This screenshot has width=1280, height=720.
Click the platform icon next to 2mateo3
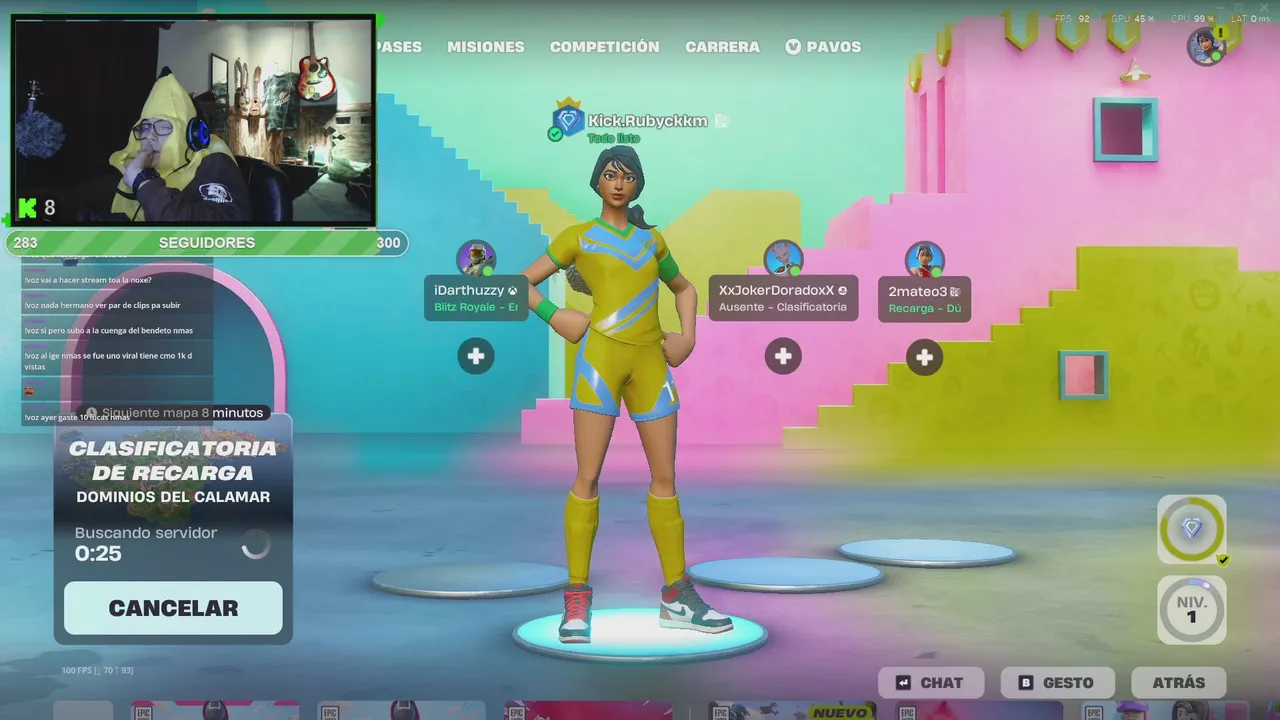[955, 292]
